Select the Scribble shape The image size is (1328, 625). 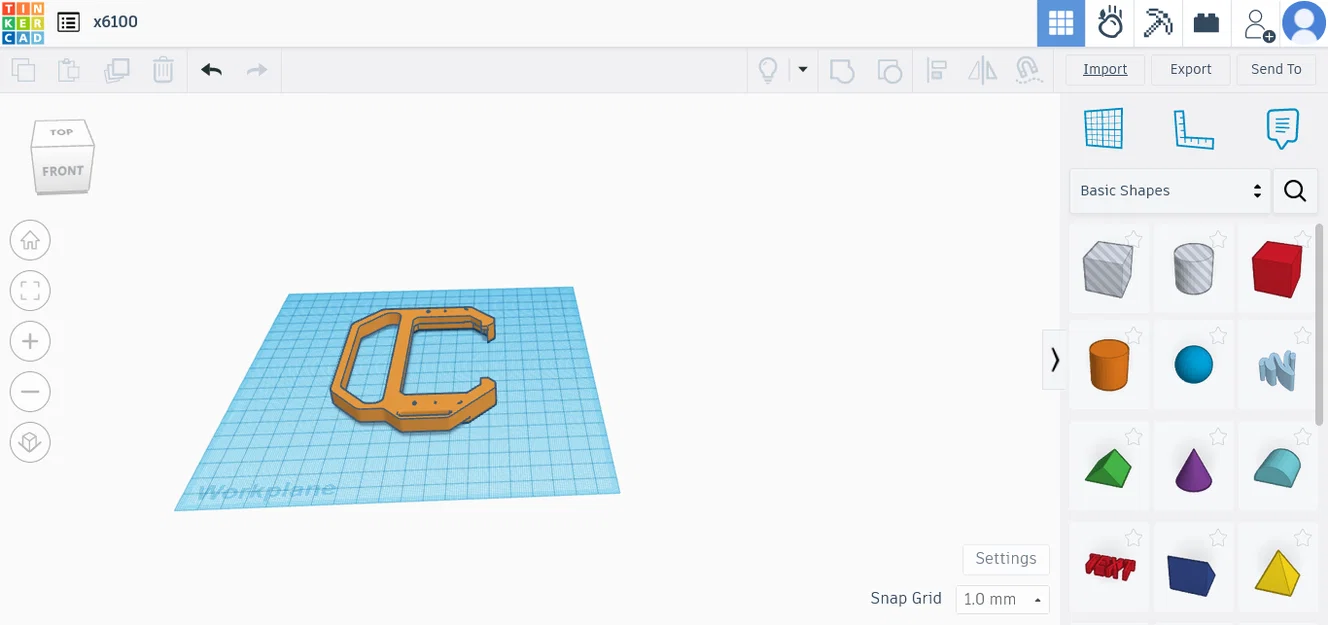[x=1277, y=368]
